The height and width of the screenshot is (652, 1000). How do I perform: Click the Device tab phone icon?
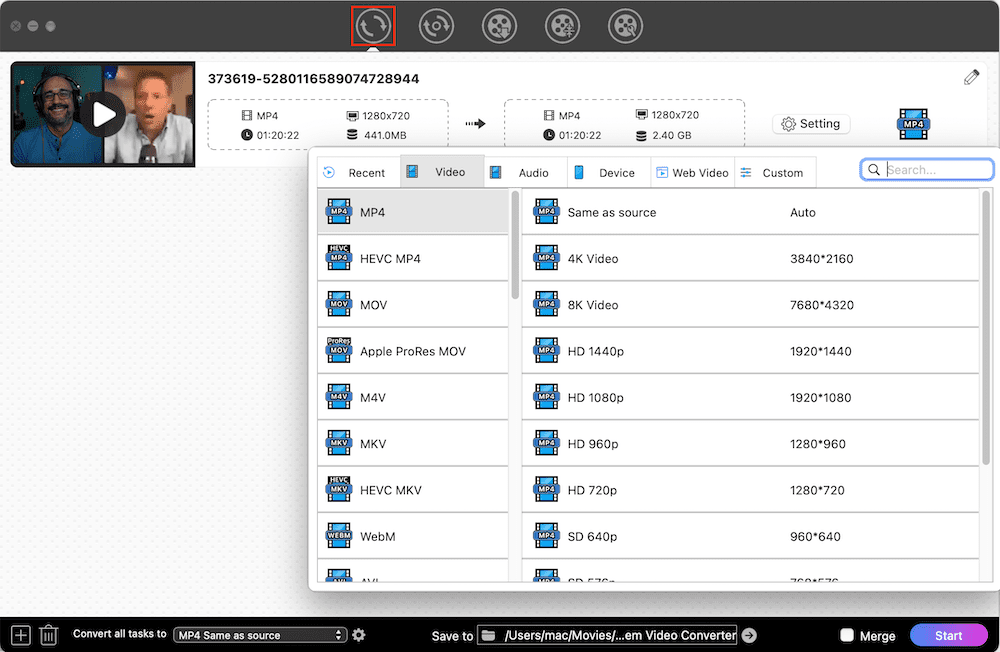(578, 172)
